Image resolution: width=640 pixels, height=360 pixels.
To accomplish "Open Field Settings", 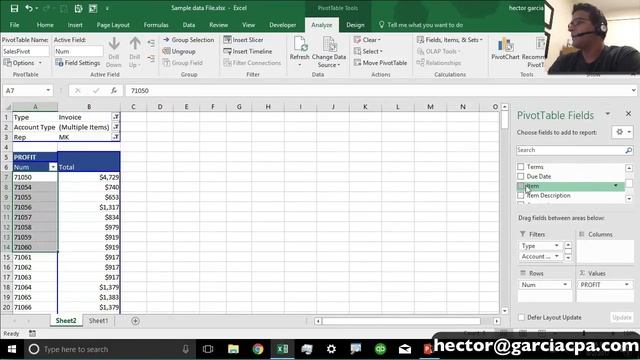I will click(78, 63).
